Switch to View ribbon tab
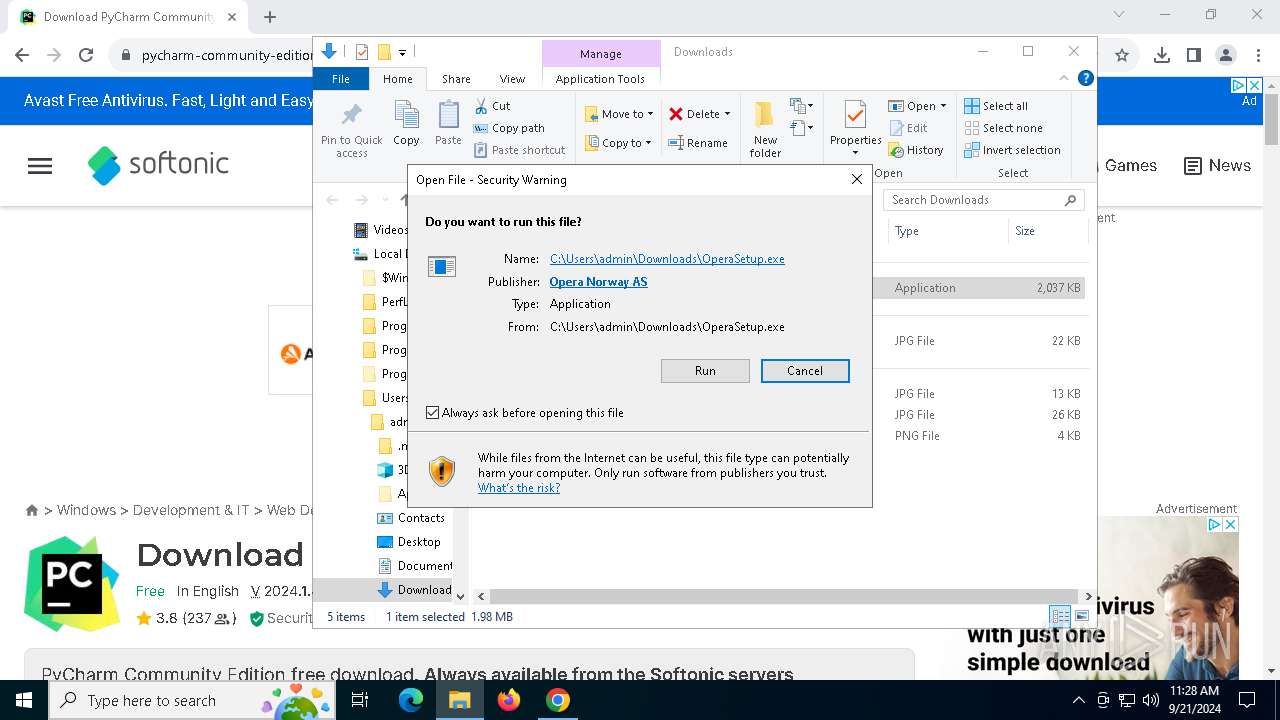The width and height of the screenshot is (1280, 720). pos(512,79)
